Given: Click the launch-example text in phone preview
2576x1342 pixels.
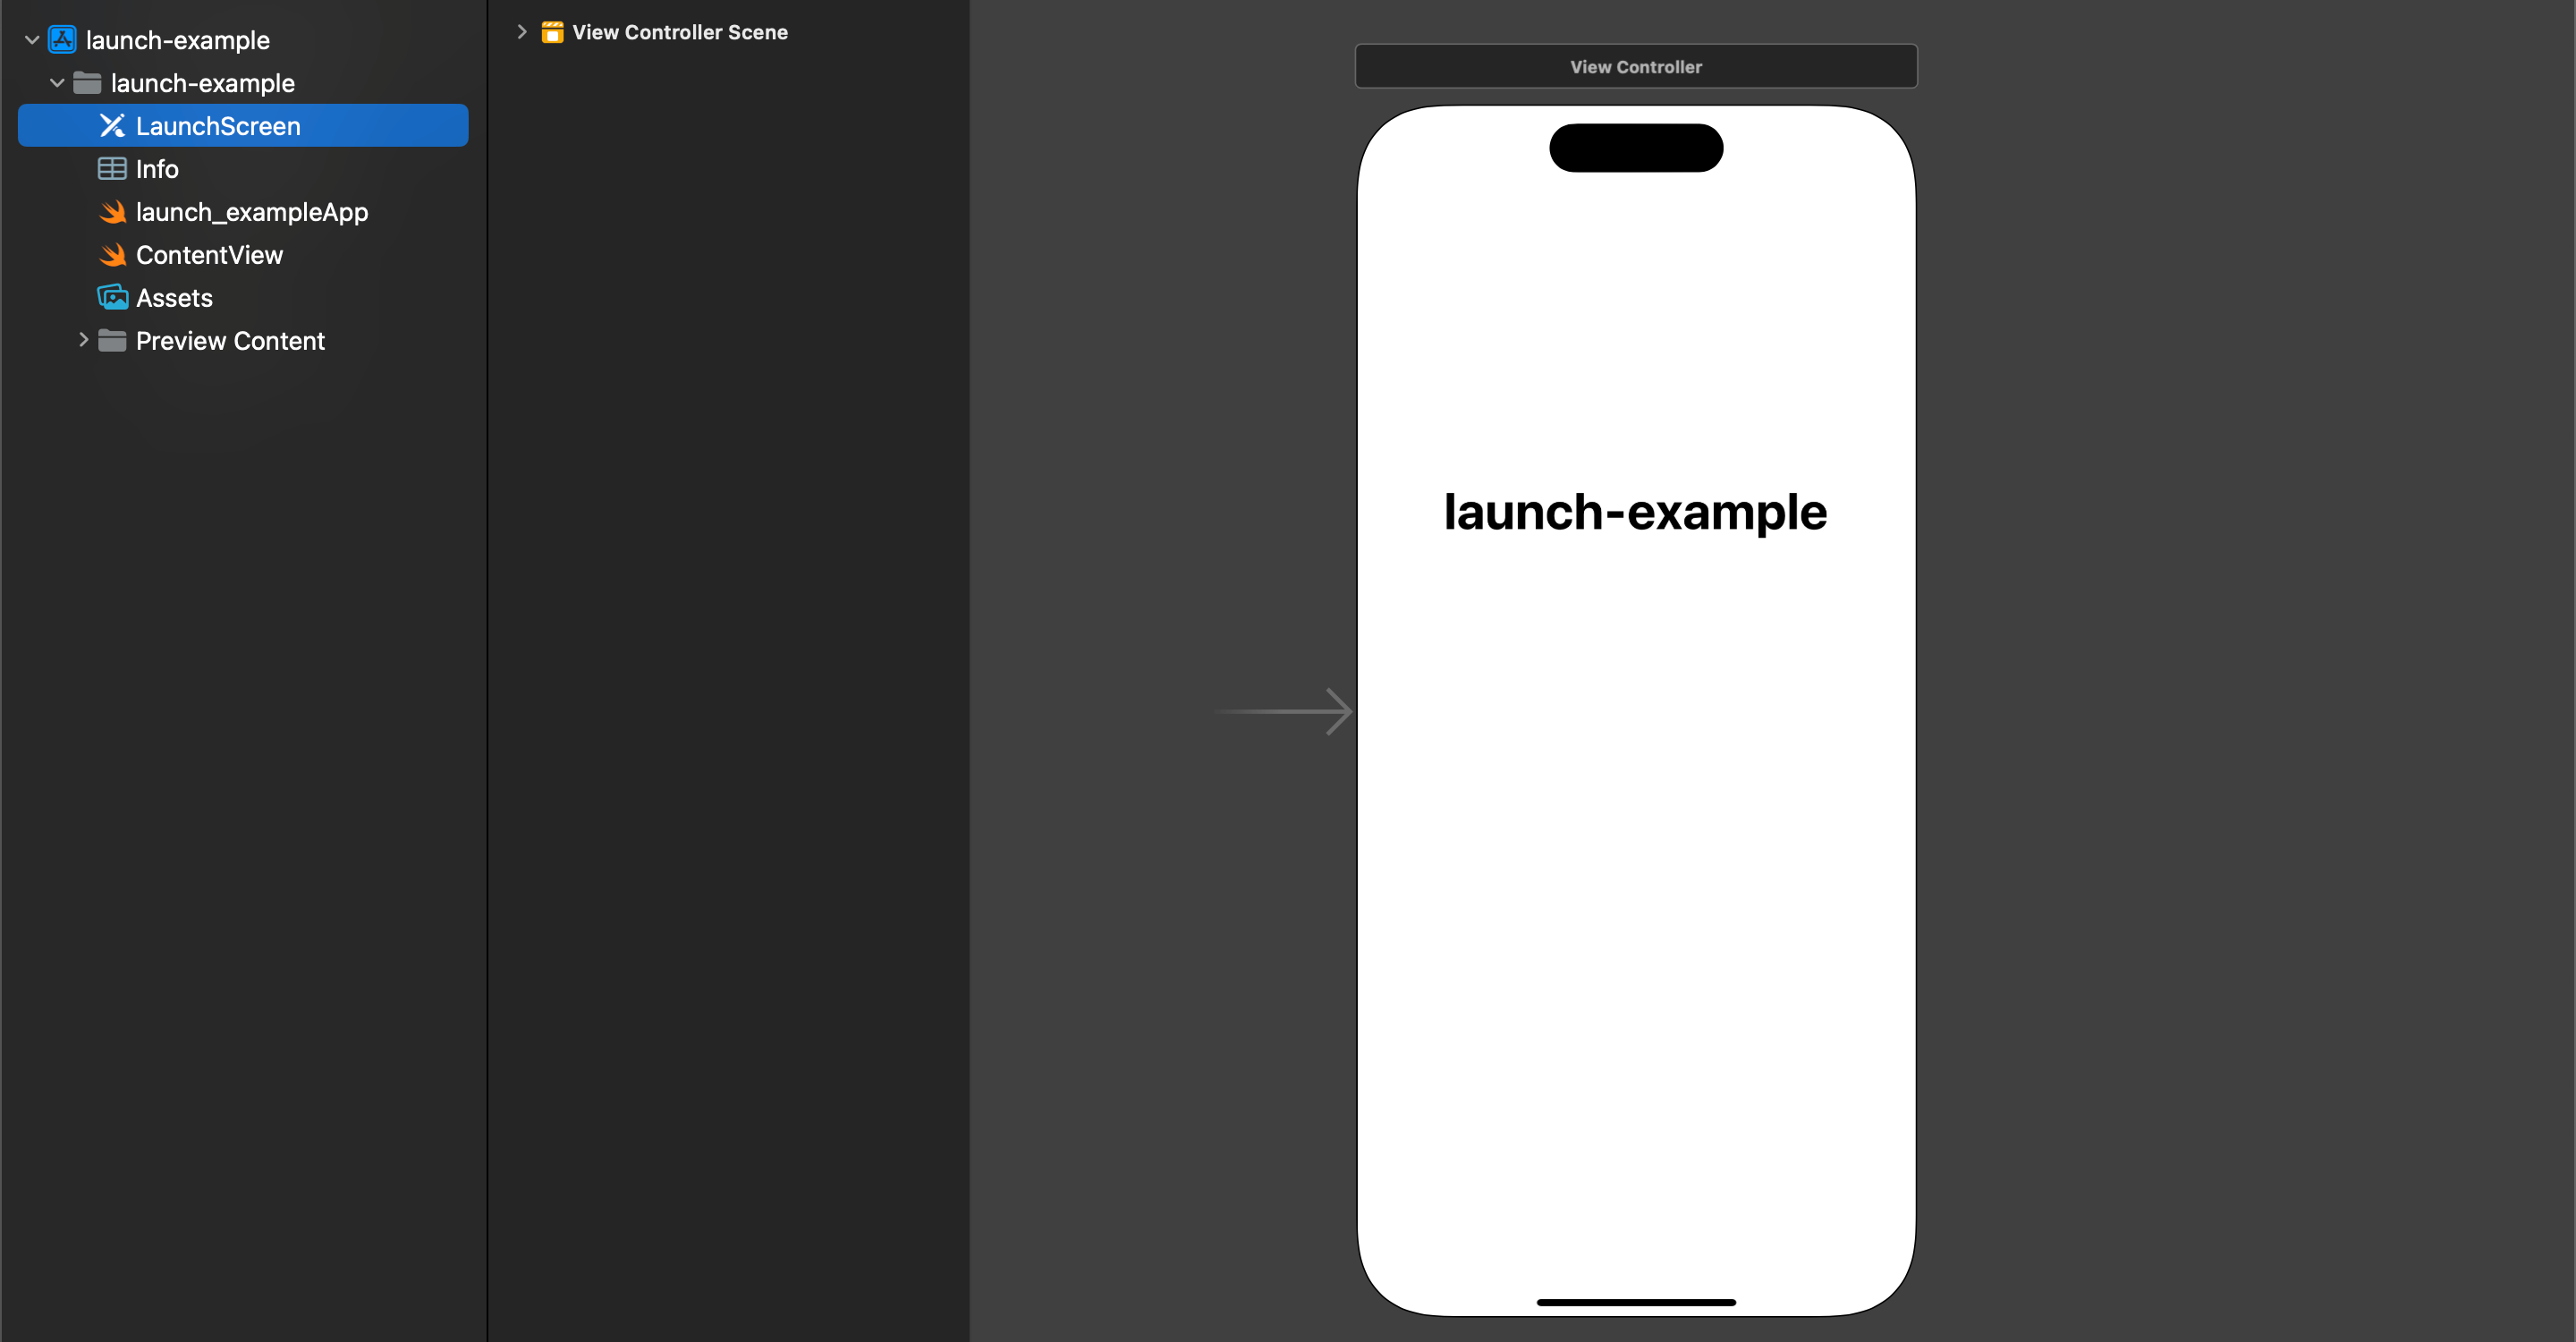Looking at the screenshot, I should coord(1636,511).
